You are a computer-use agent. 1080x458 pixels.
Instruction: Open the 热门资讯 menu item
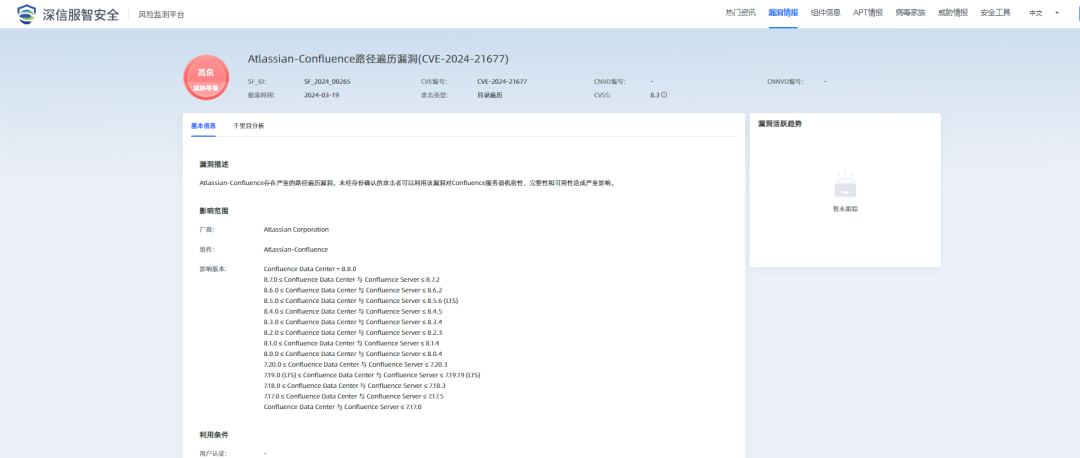[x=740, y=13]
